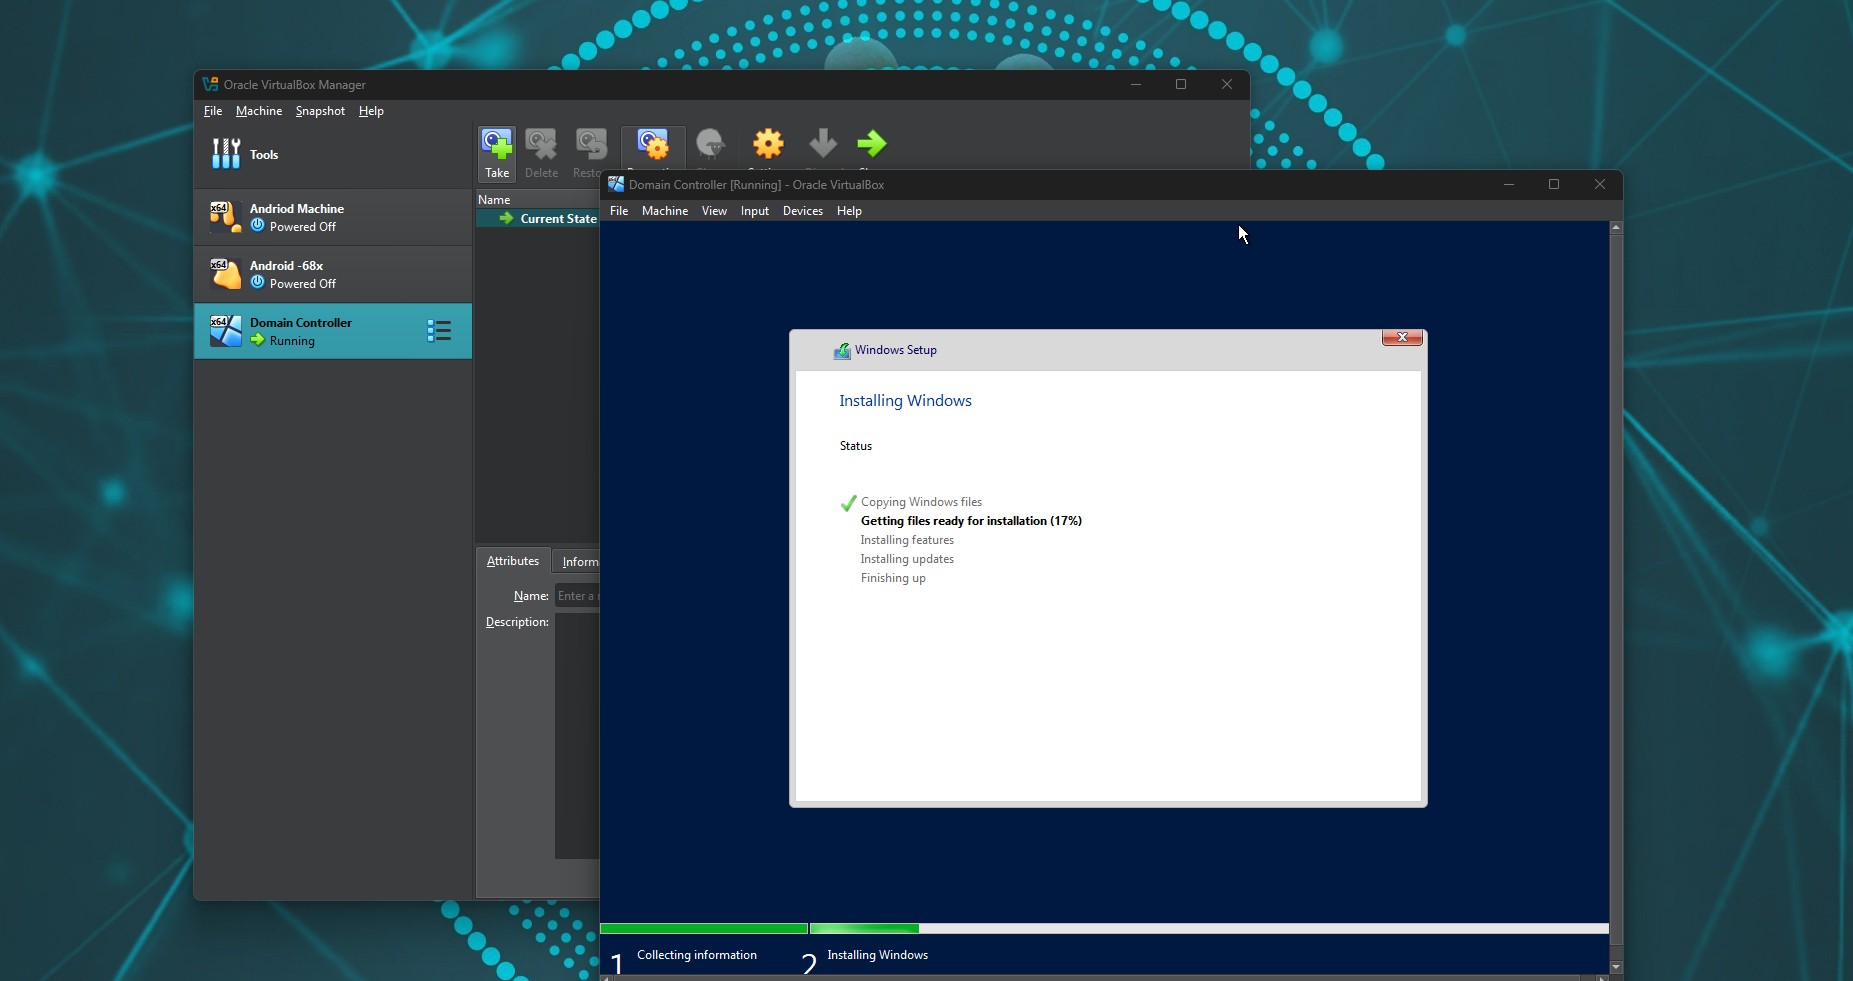Select the Current State snapshot row

tap(538, 218)
